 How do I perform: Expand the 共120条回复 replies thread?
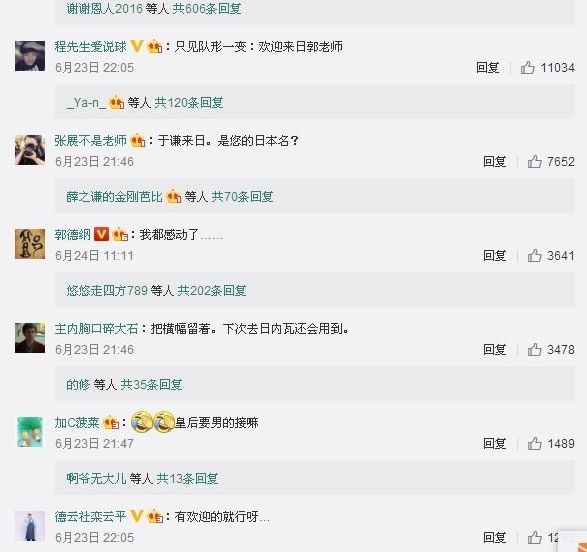(189, 103)
